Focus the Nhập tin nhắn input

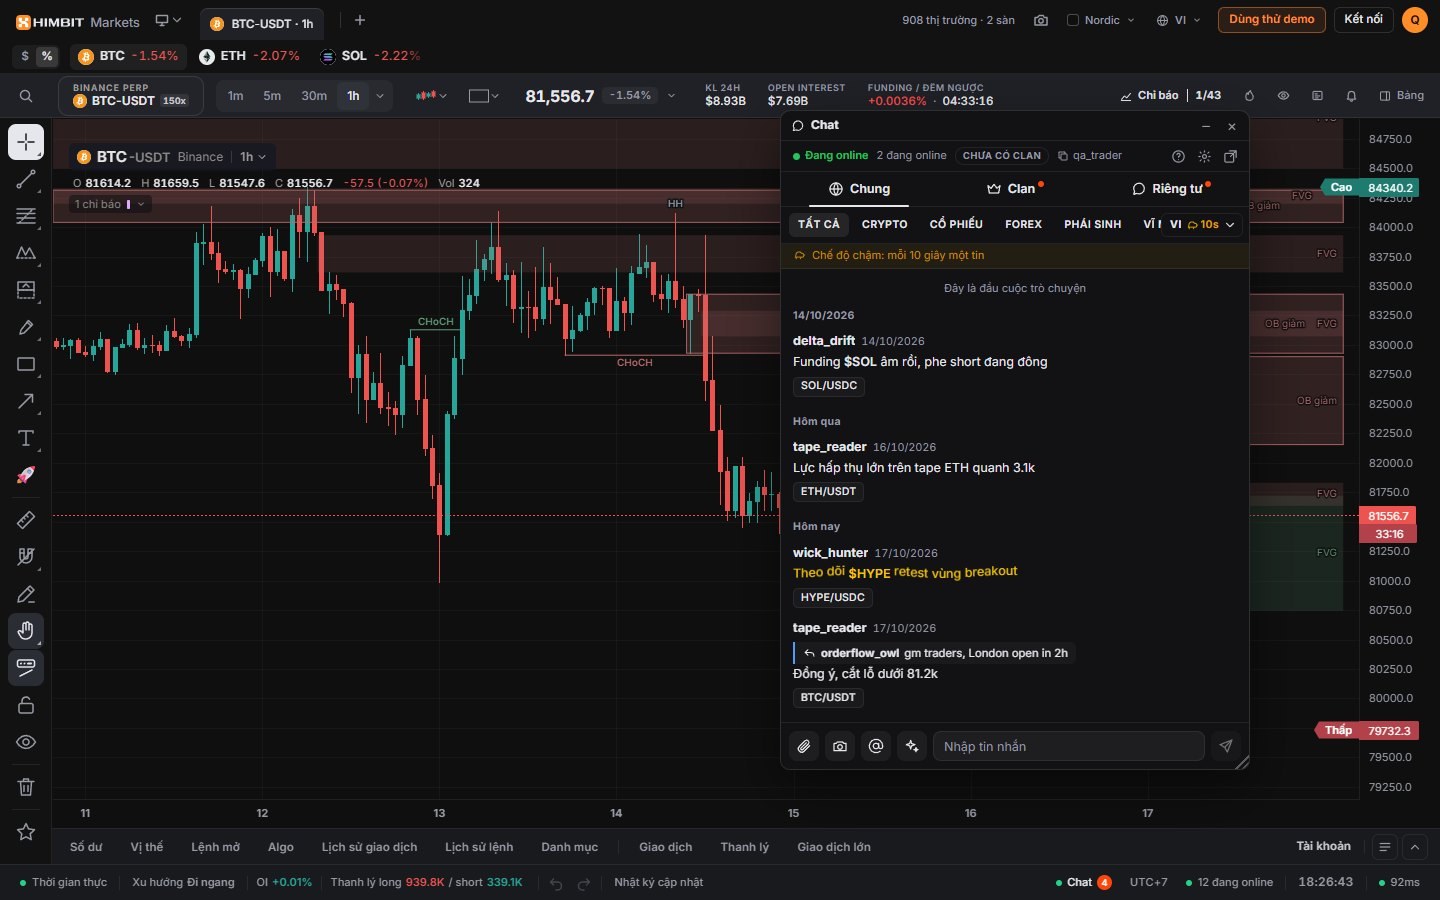point(1068,746)
